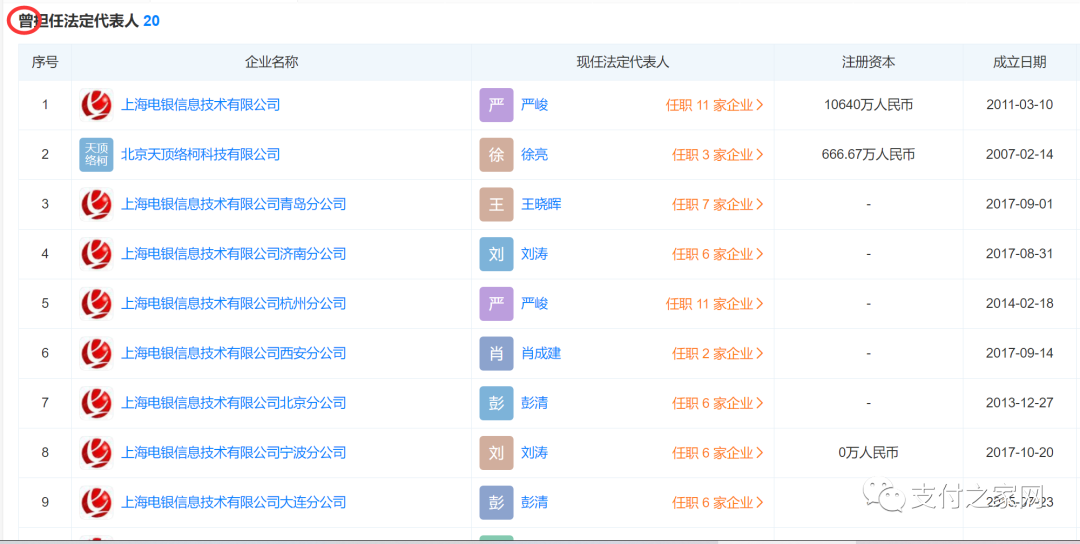Expand 任职 7 家企业 for 王晓晖
This screenshot has height=544, width=1080.
[x=718, y=205]
